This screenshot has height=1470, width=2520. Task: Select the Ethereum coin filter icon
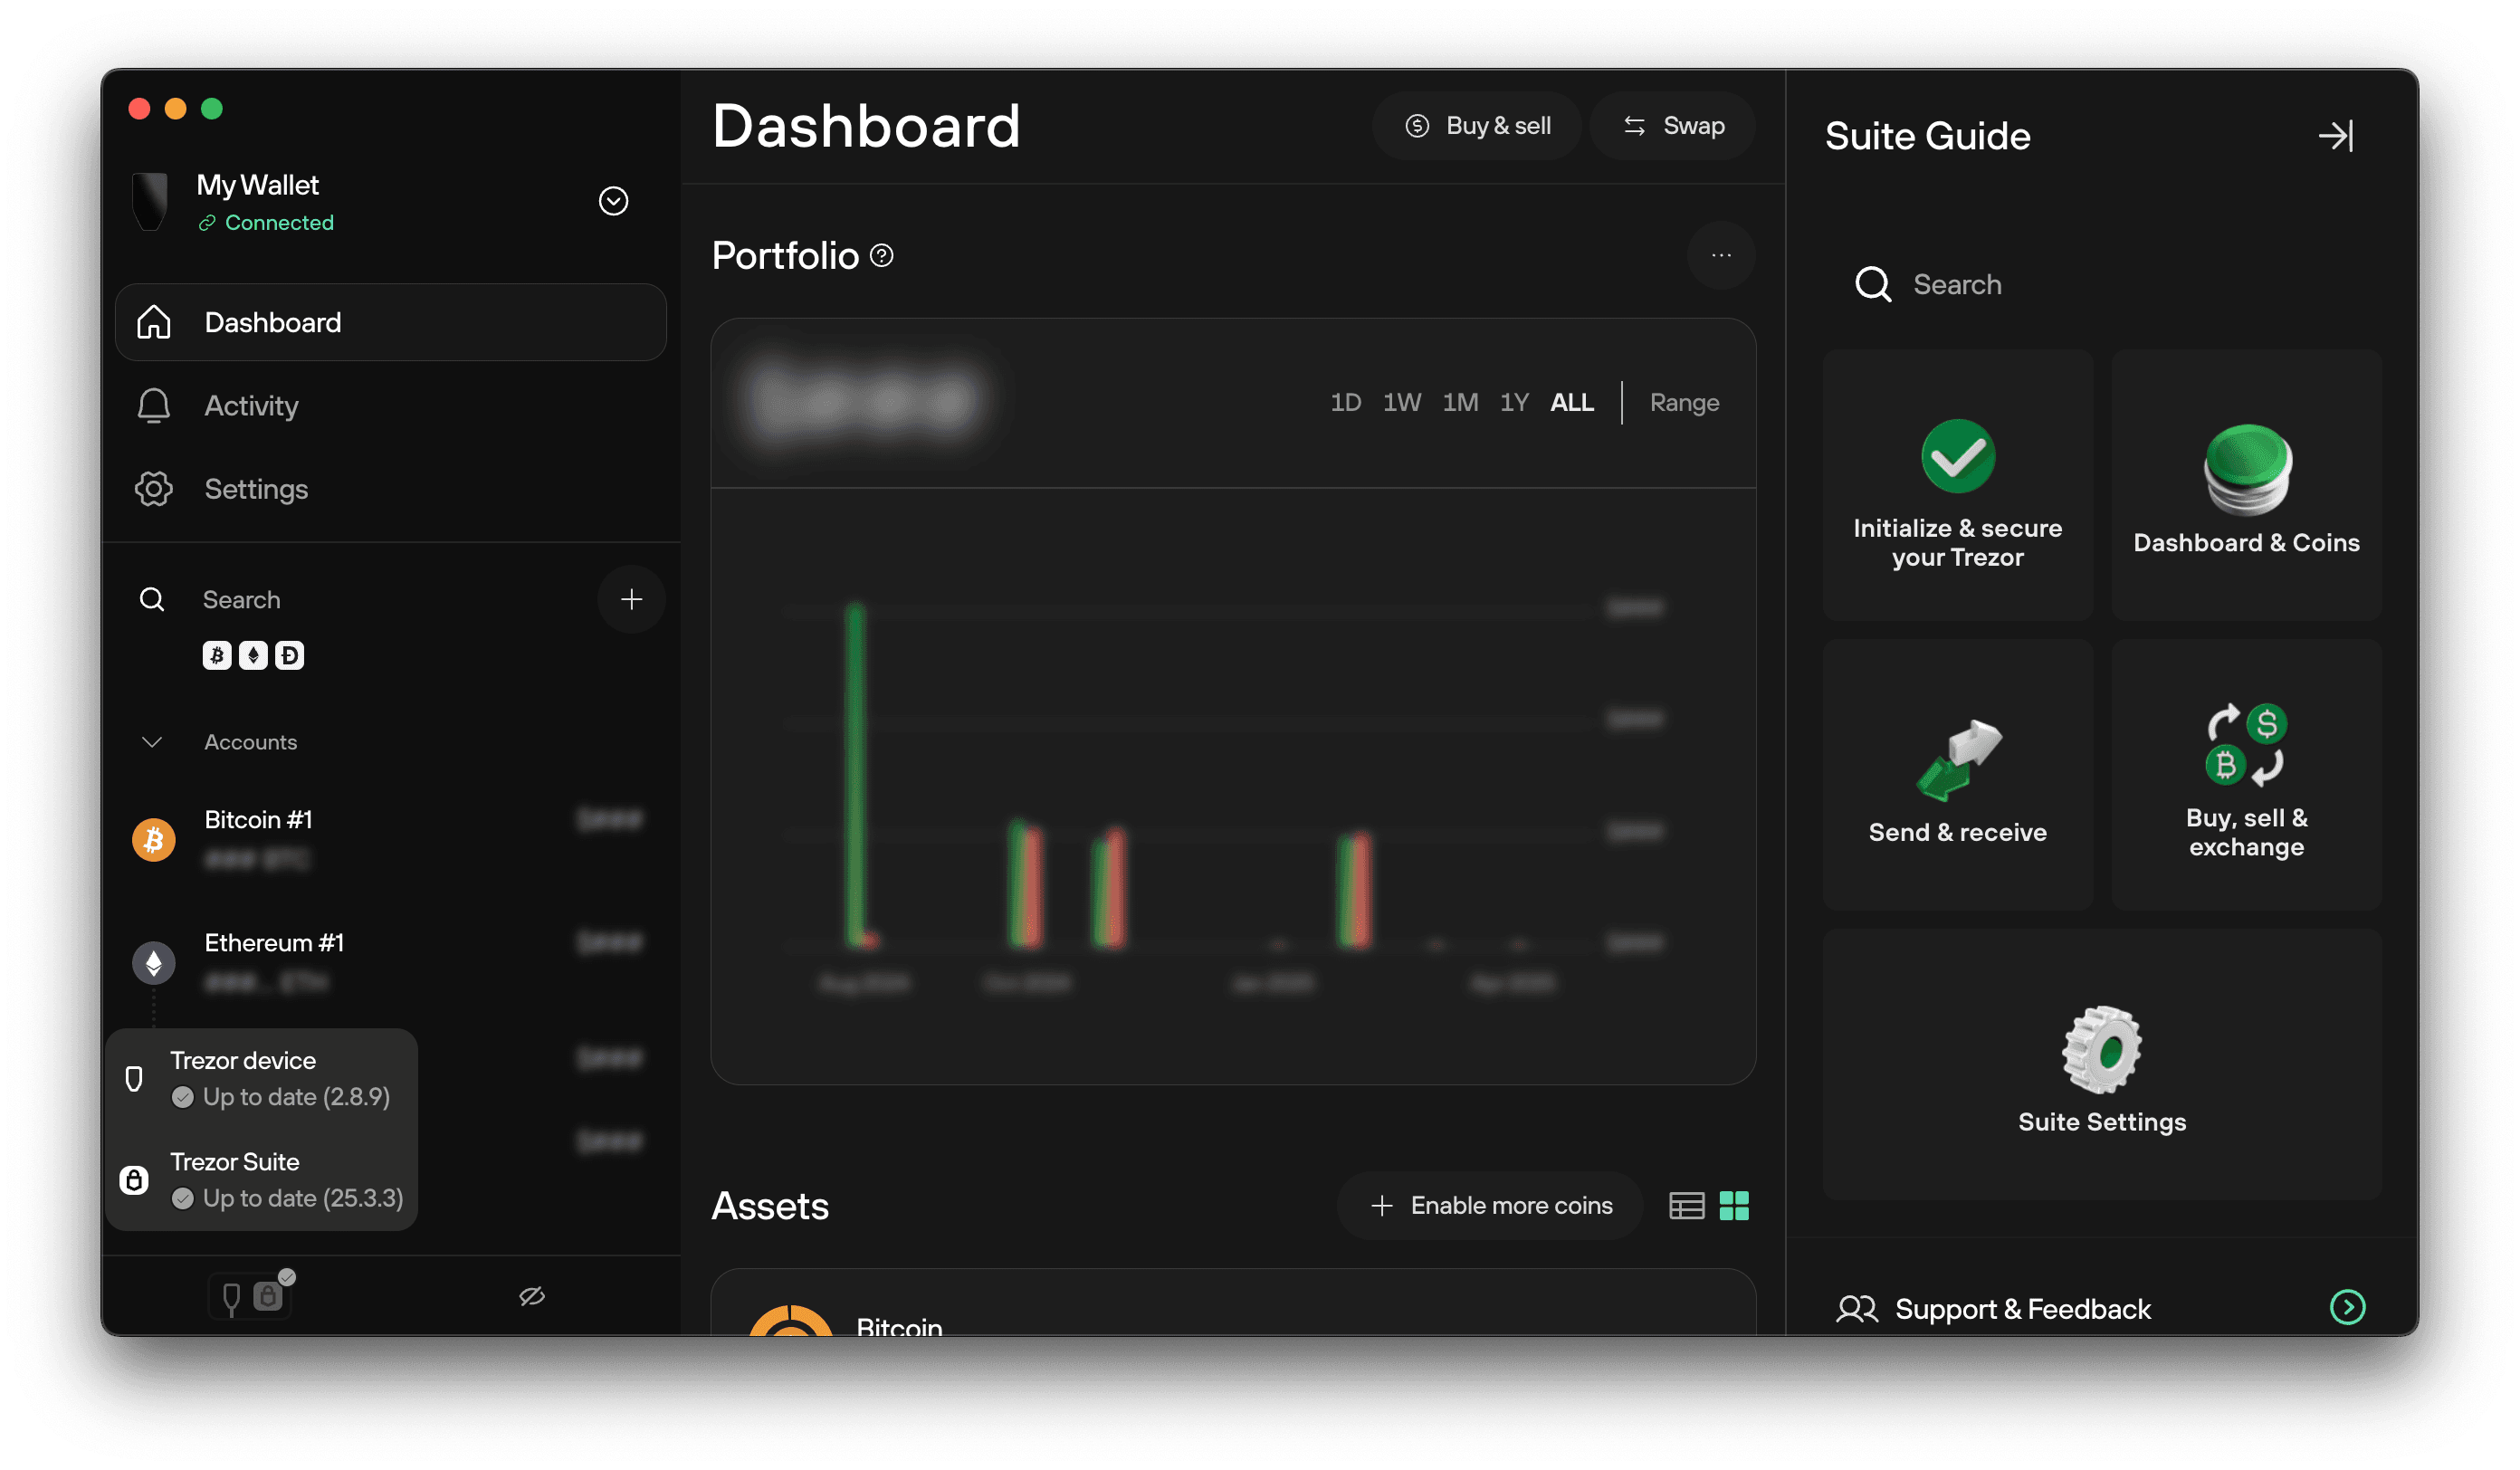click(x=253, y=655)
